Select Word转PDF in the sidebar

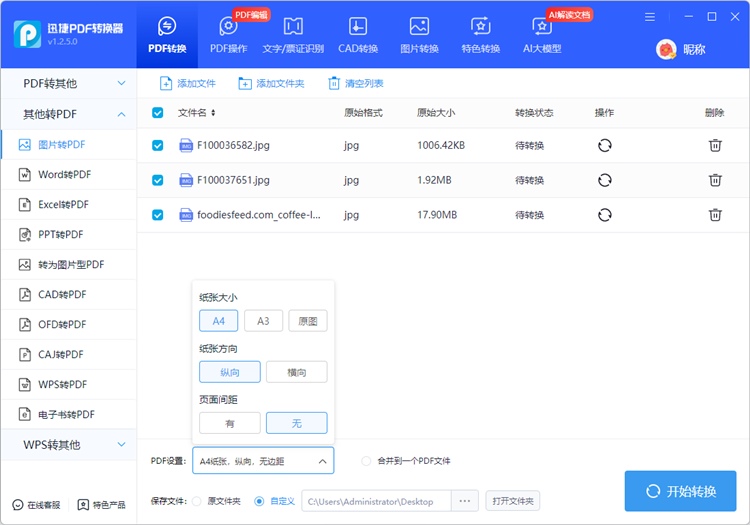tap(64, 175)
